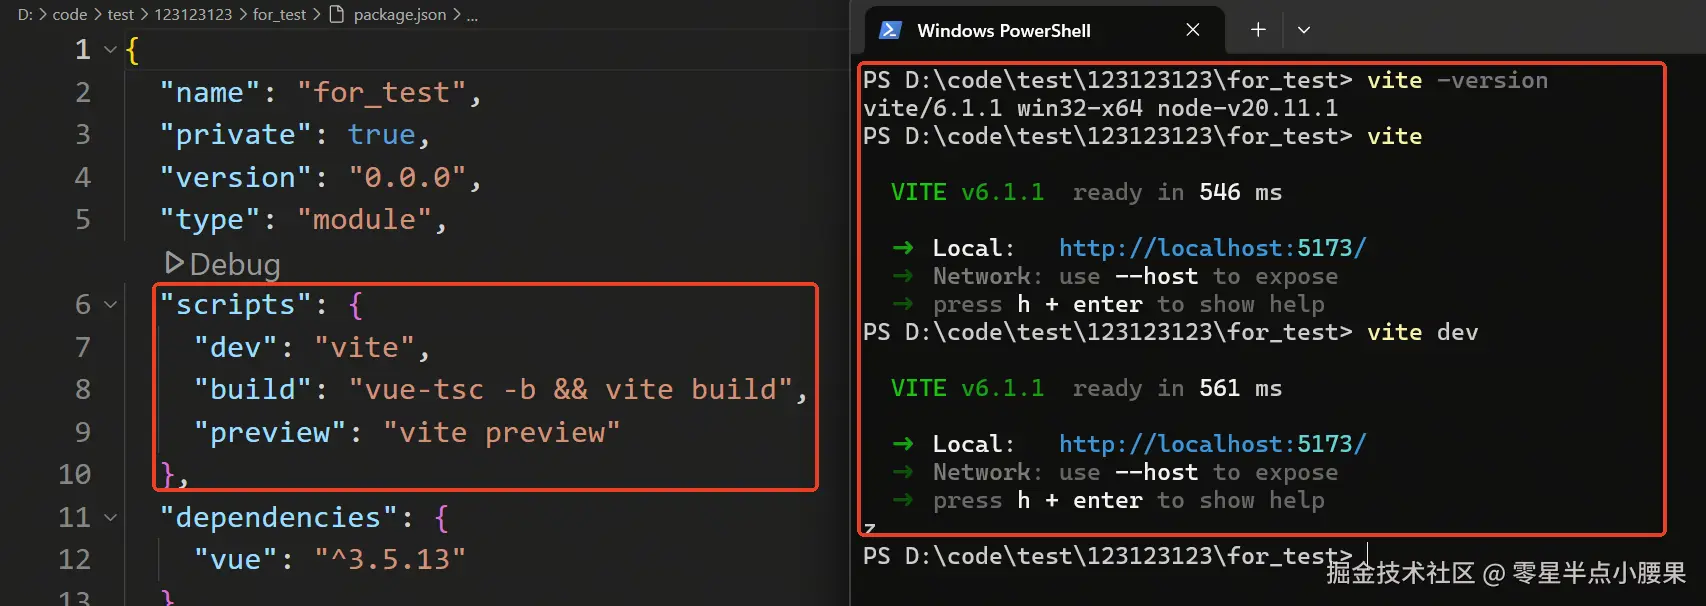Click the package.json file icon in breadcrumb
The height and width of the screenshot is (606, 1706).
337,14
